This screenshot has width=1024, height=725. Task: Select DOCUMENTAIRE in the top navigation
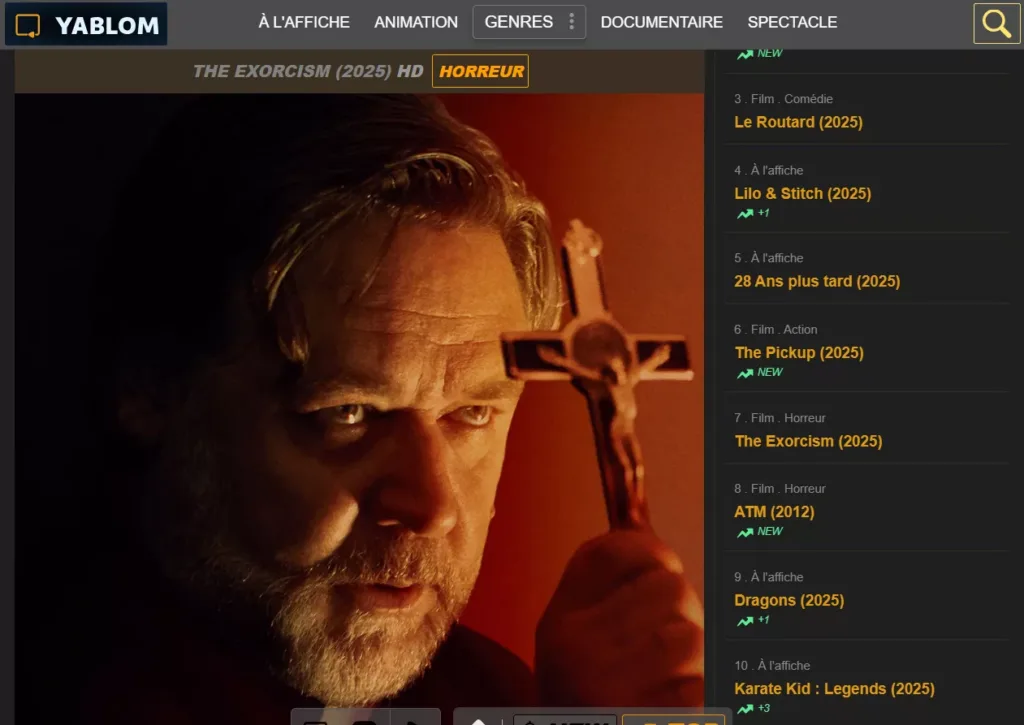pyautogui.click(x=661, y=22)
